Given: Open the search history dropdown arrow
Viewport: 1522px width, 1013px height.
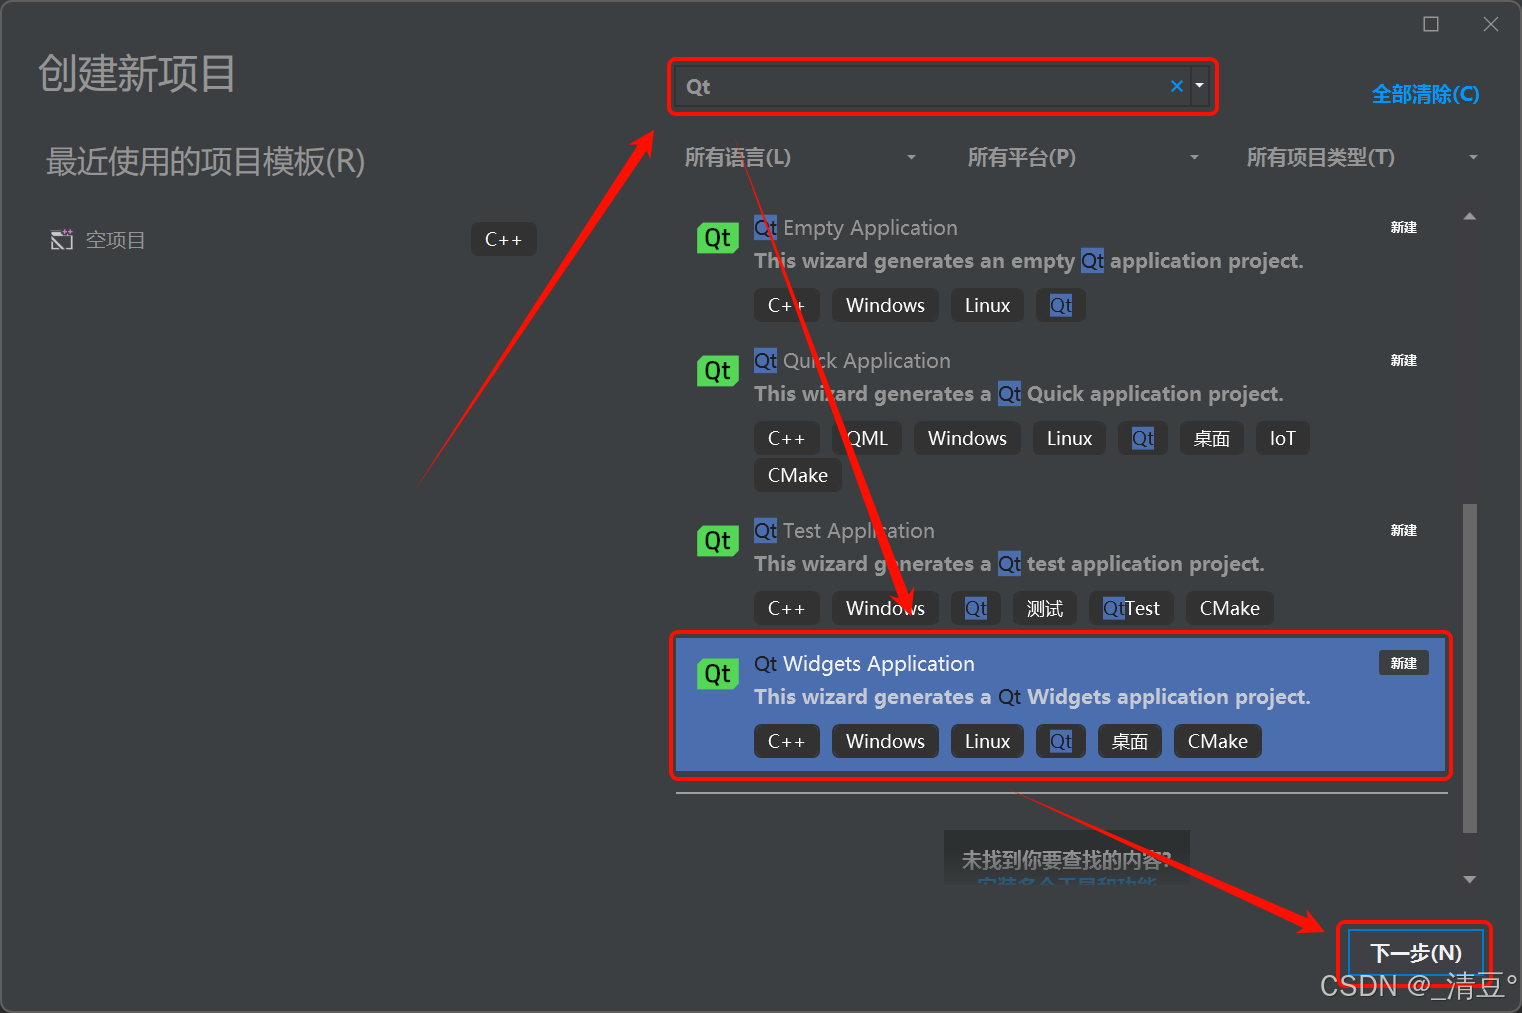Looking at the screenshot, I should 1199,86.
